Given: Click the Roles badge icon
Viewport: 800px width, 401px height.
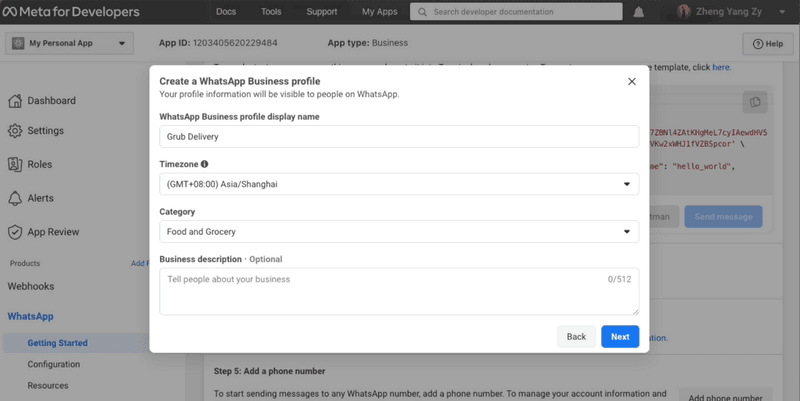Looking at the screenshot, I should [x=15, y=164].
